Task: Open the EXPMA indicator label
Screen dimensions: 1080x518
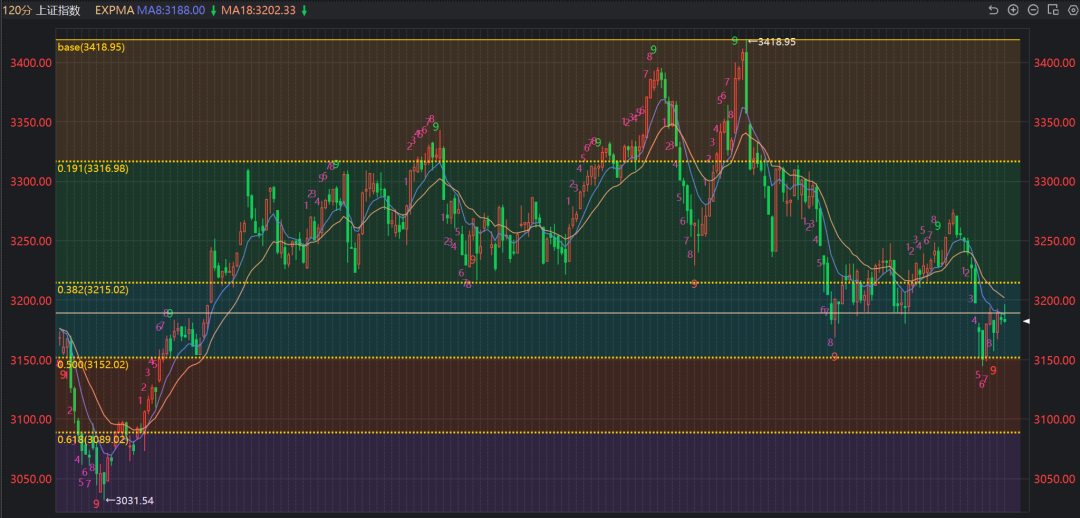Action: click(x=114, y=10)
